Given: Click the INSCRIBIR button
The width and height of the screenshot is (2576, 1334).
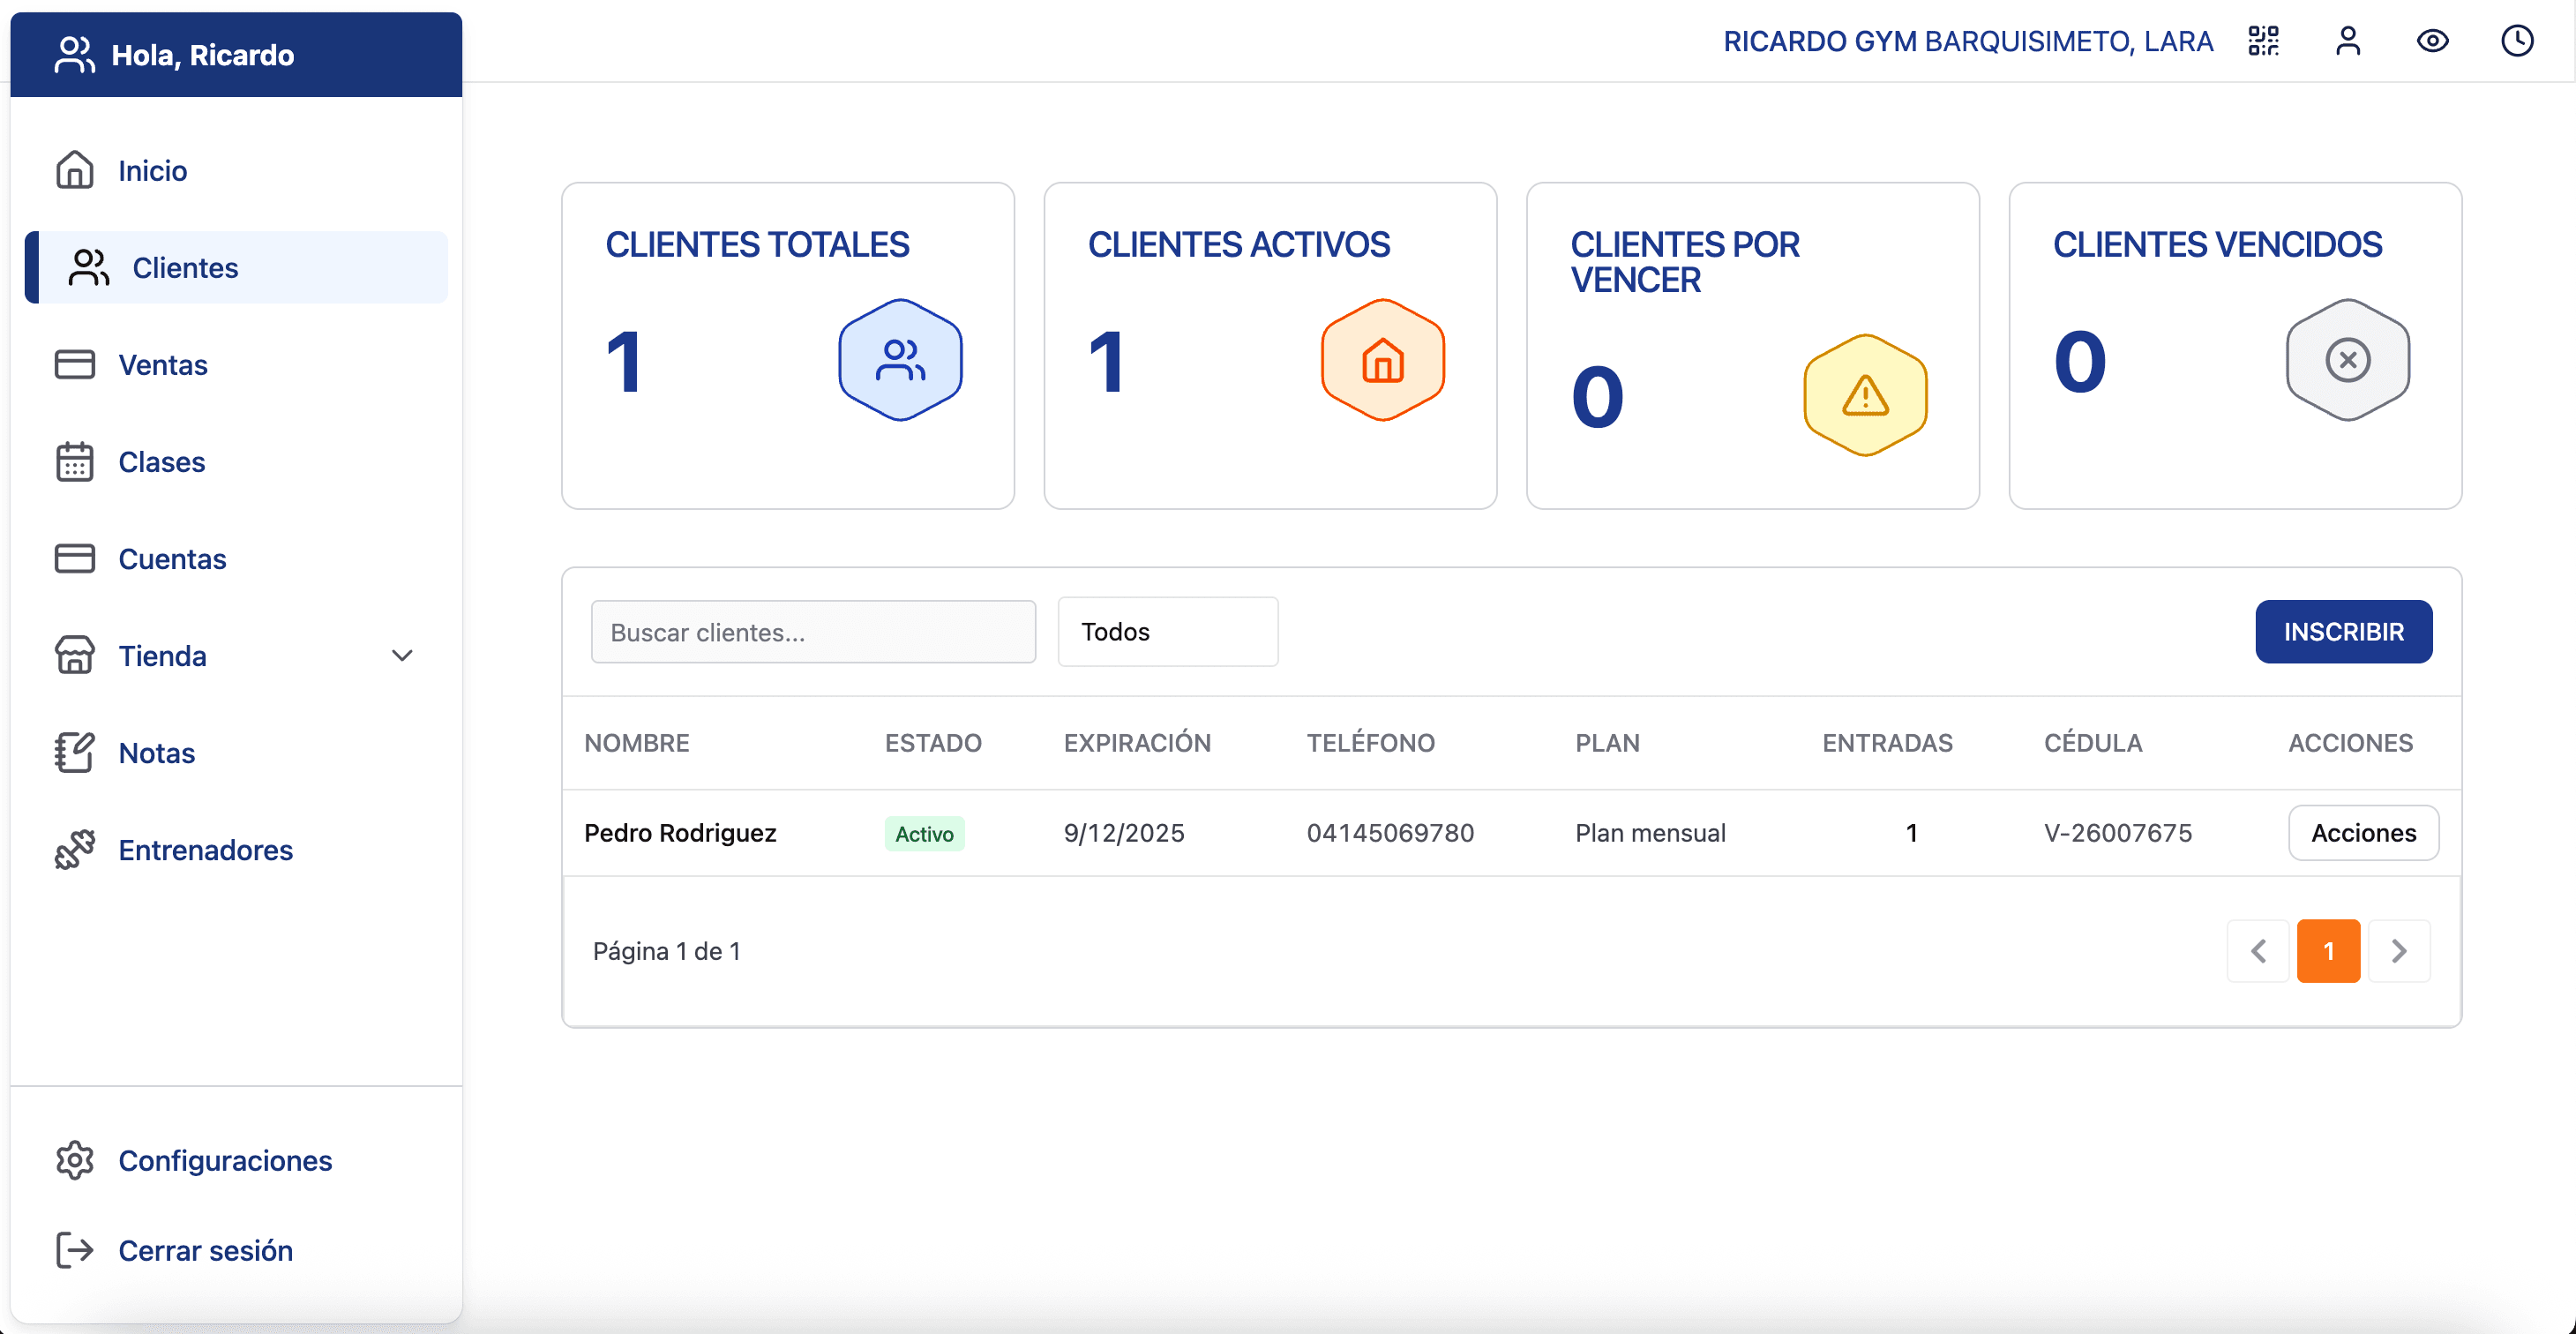Looking at the screenshot, I should (x=2344, y=631).
